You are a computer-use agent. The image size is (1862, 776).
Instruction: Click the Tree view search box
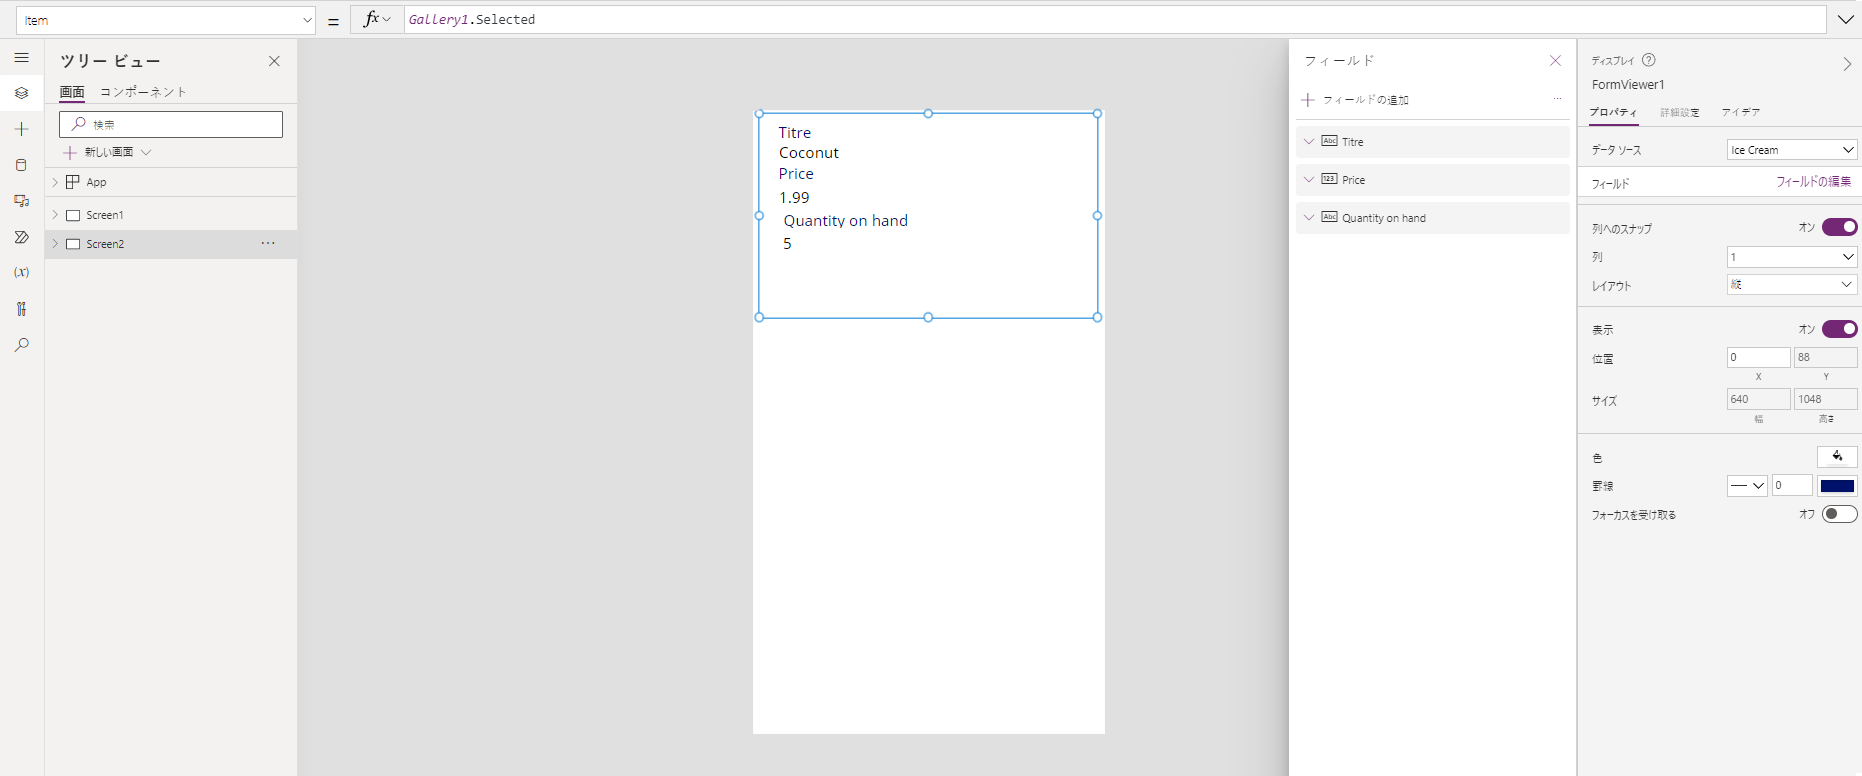[171, 124]
